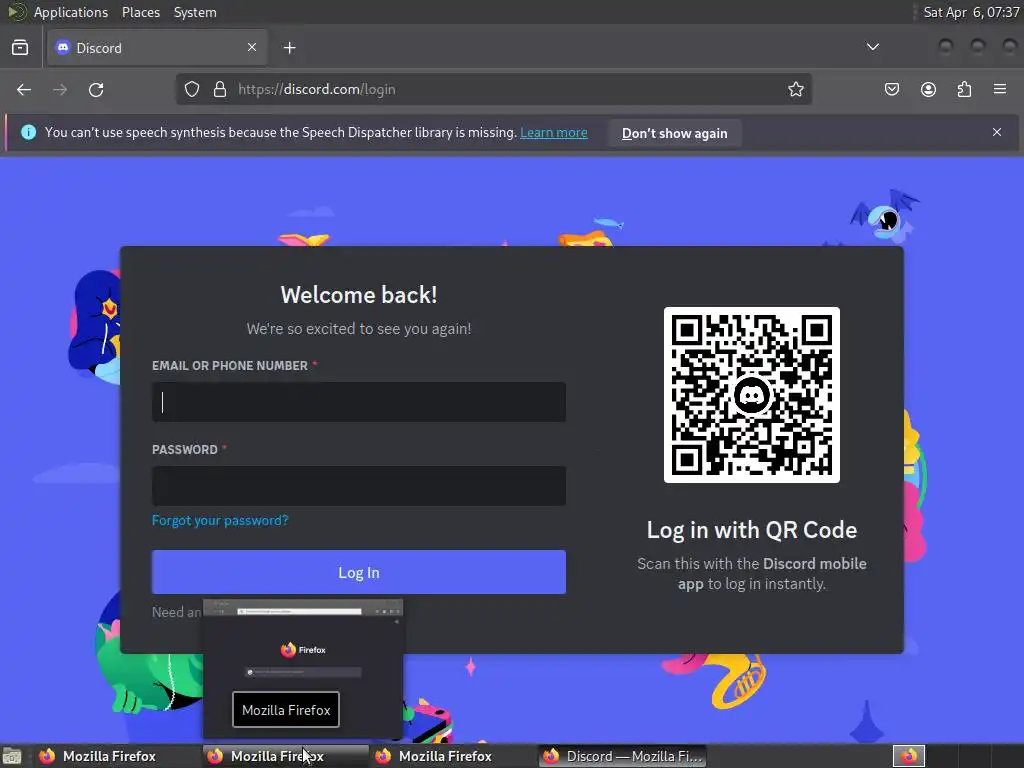The image size is (1024, 768).
Task: Open the Firefox View icon beside the tabs
Action: pyautogui.click(x=20, y=48)
